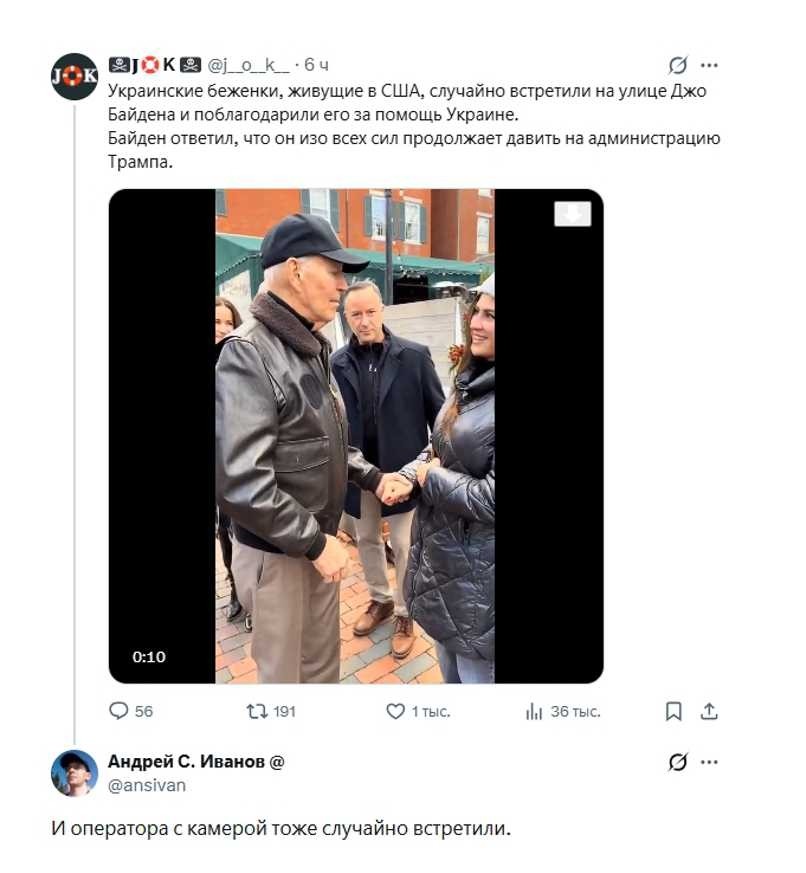Visit the @ansivan handle link
This screenshot has width=806, height=873.
tap(147, 785)
